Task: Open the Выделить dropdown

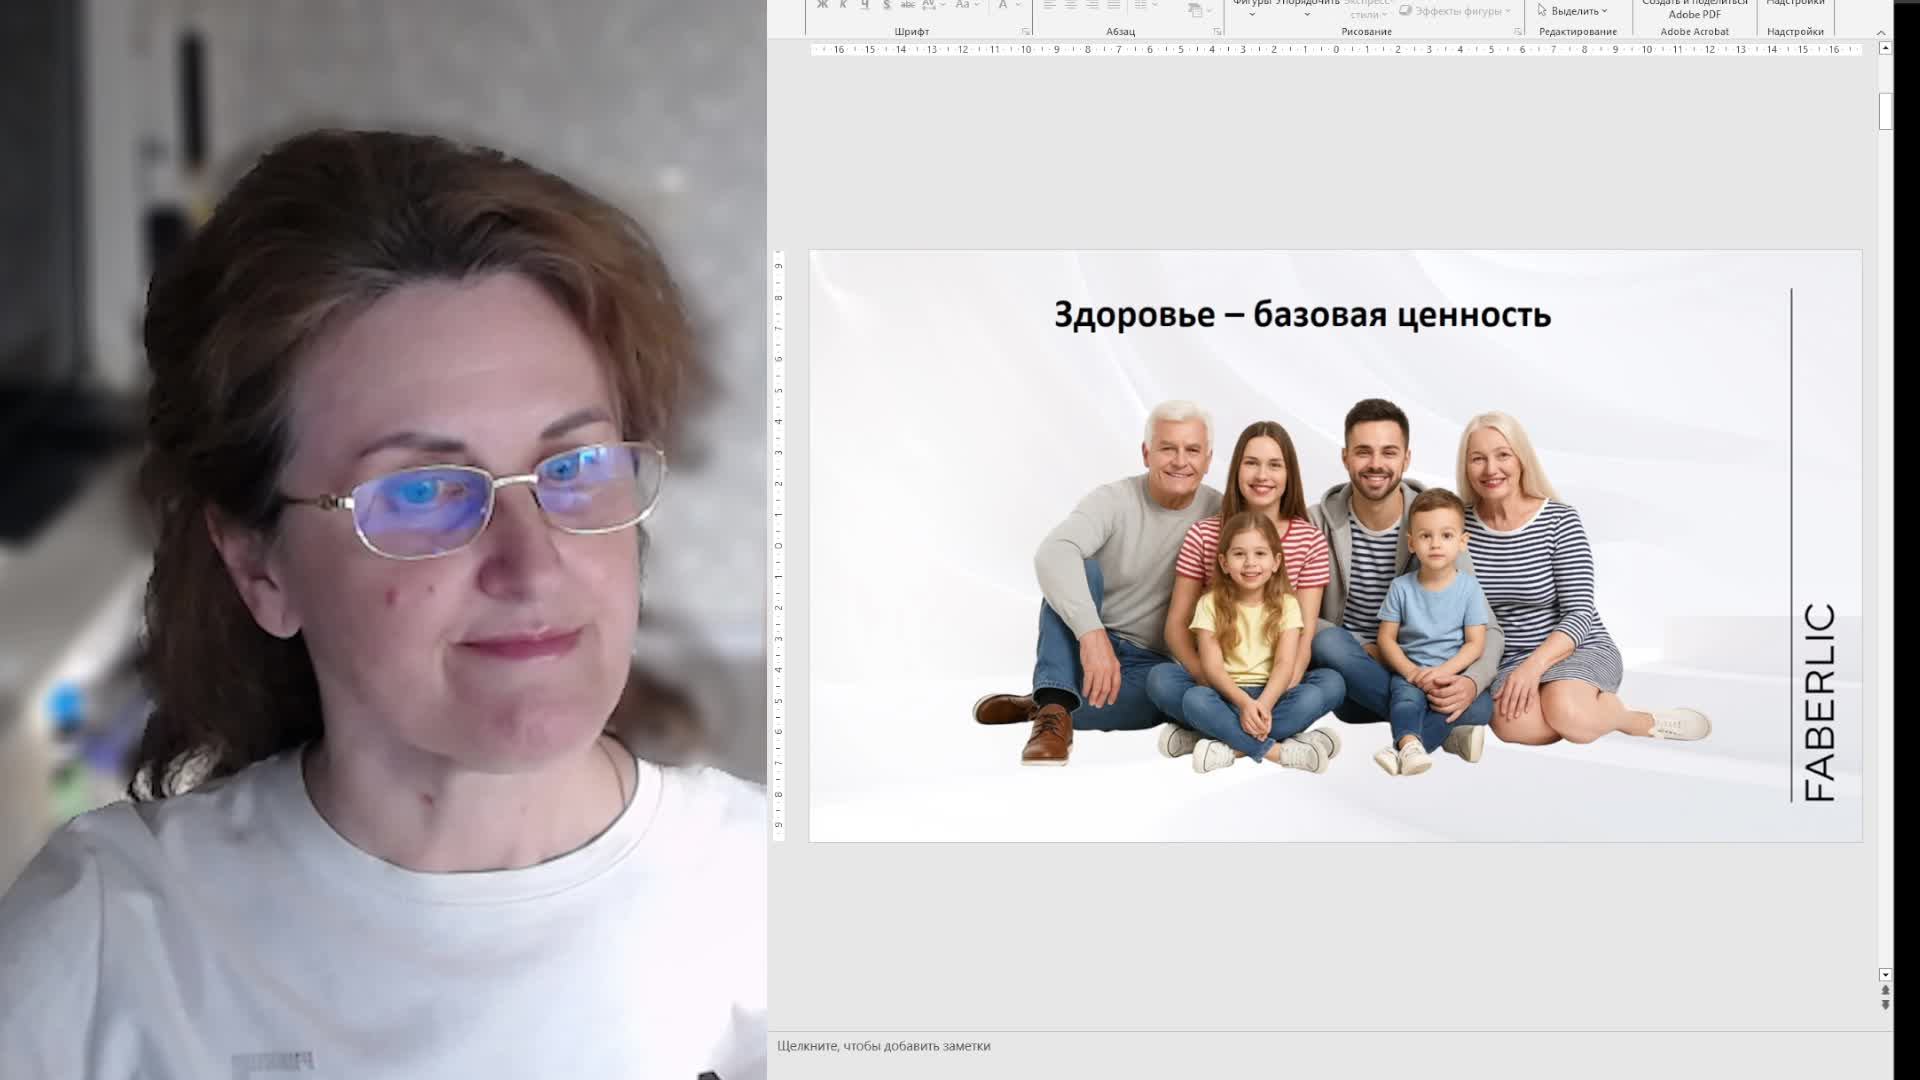Action: pyautogui.click(x=1574, y=11)
